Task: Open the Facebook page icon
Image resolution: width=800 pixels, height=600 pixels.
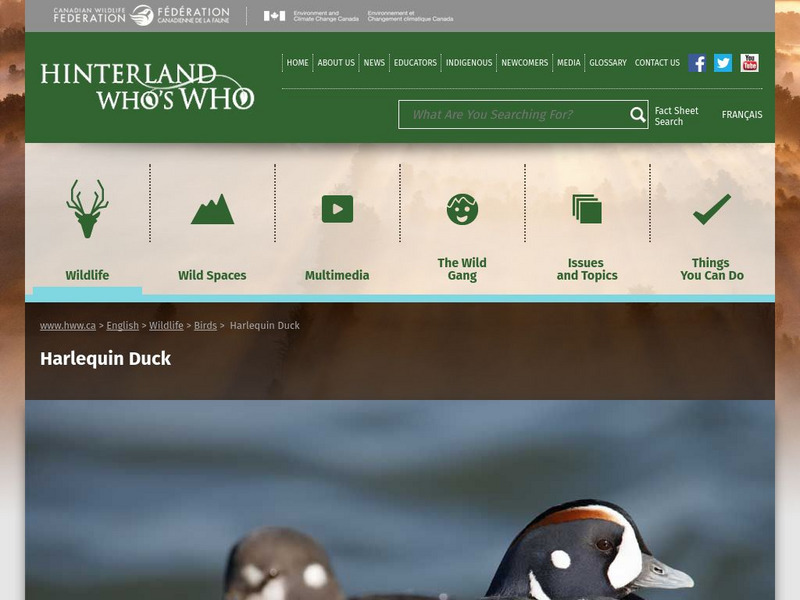Action: click(x=697, y=62)
